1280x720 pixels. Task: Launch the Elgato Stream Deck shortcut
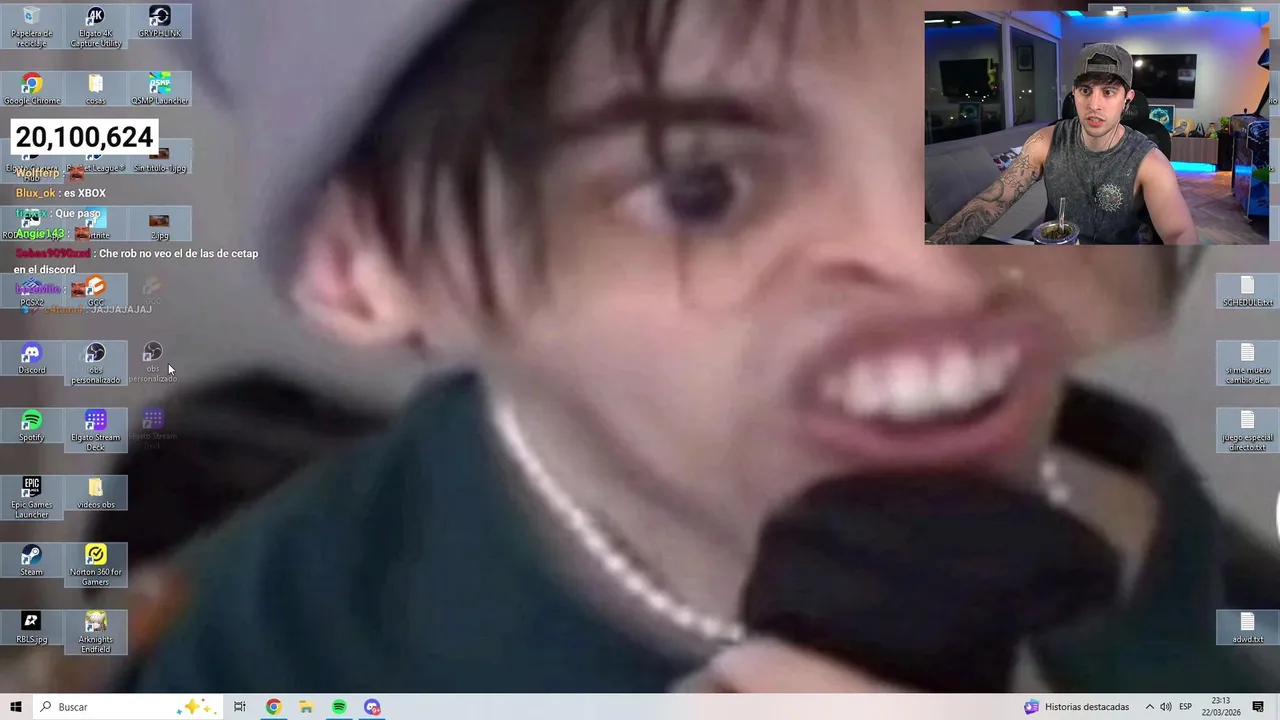96,431
